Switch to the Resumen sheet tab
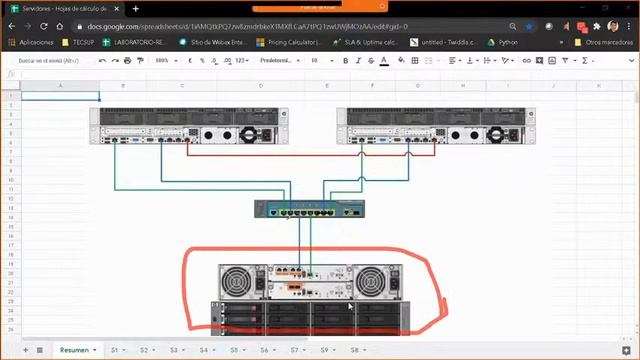Viewport: 640px width, 360px height. [78, 350]
